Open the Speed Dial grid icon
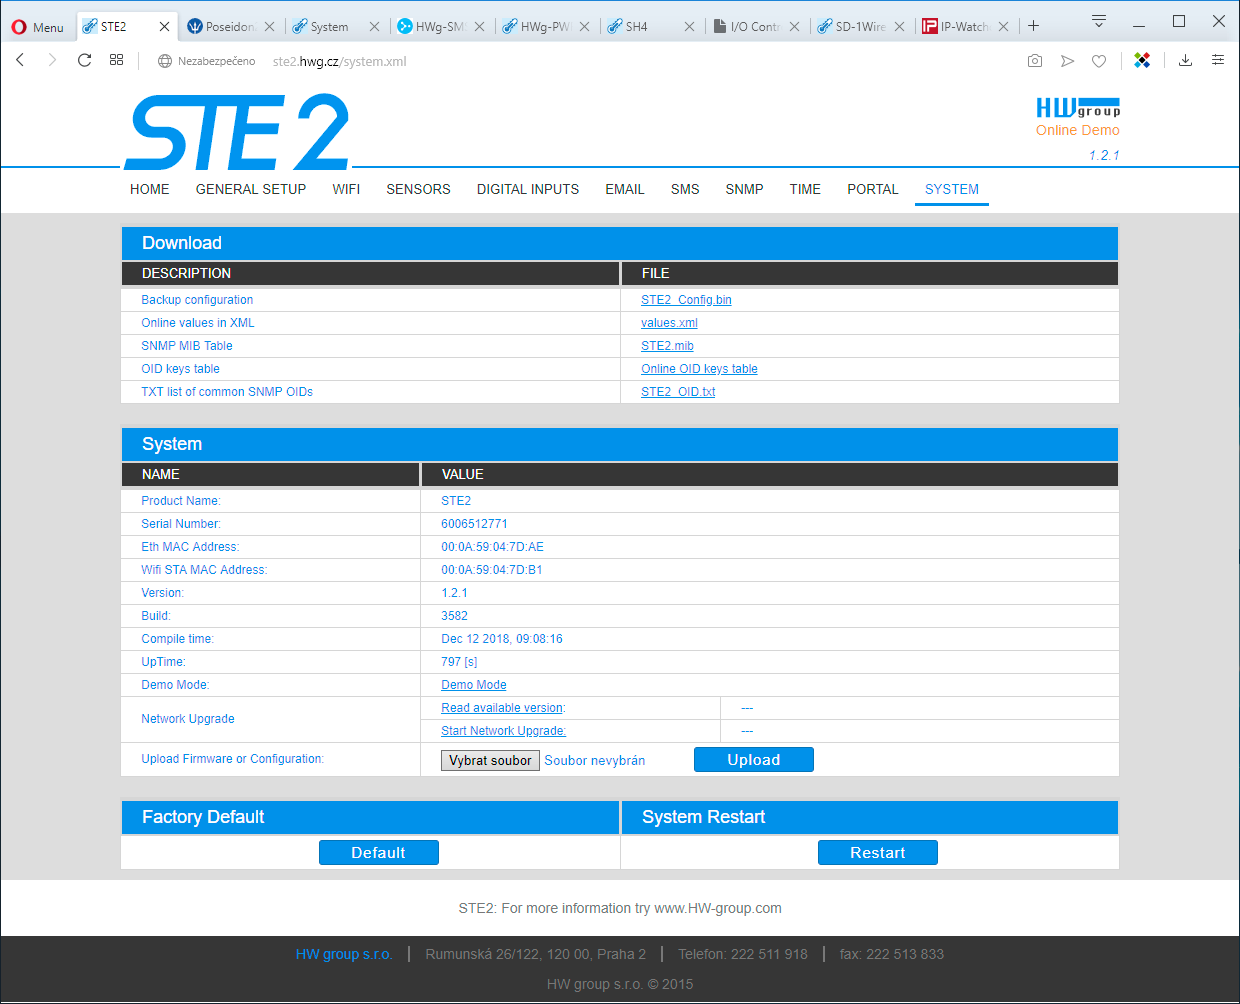 (x=116, y=60)
